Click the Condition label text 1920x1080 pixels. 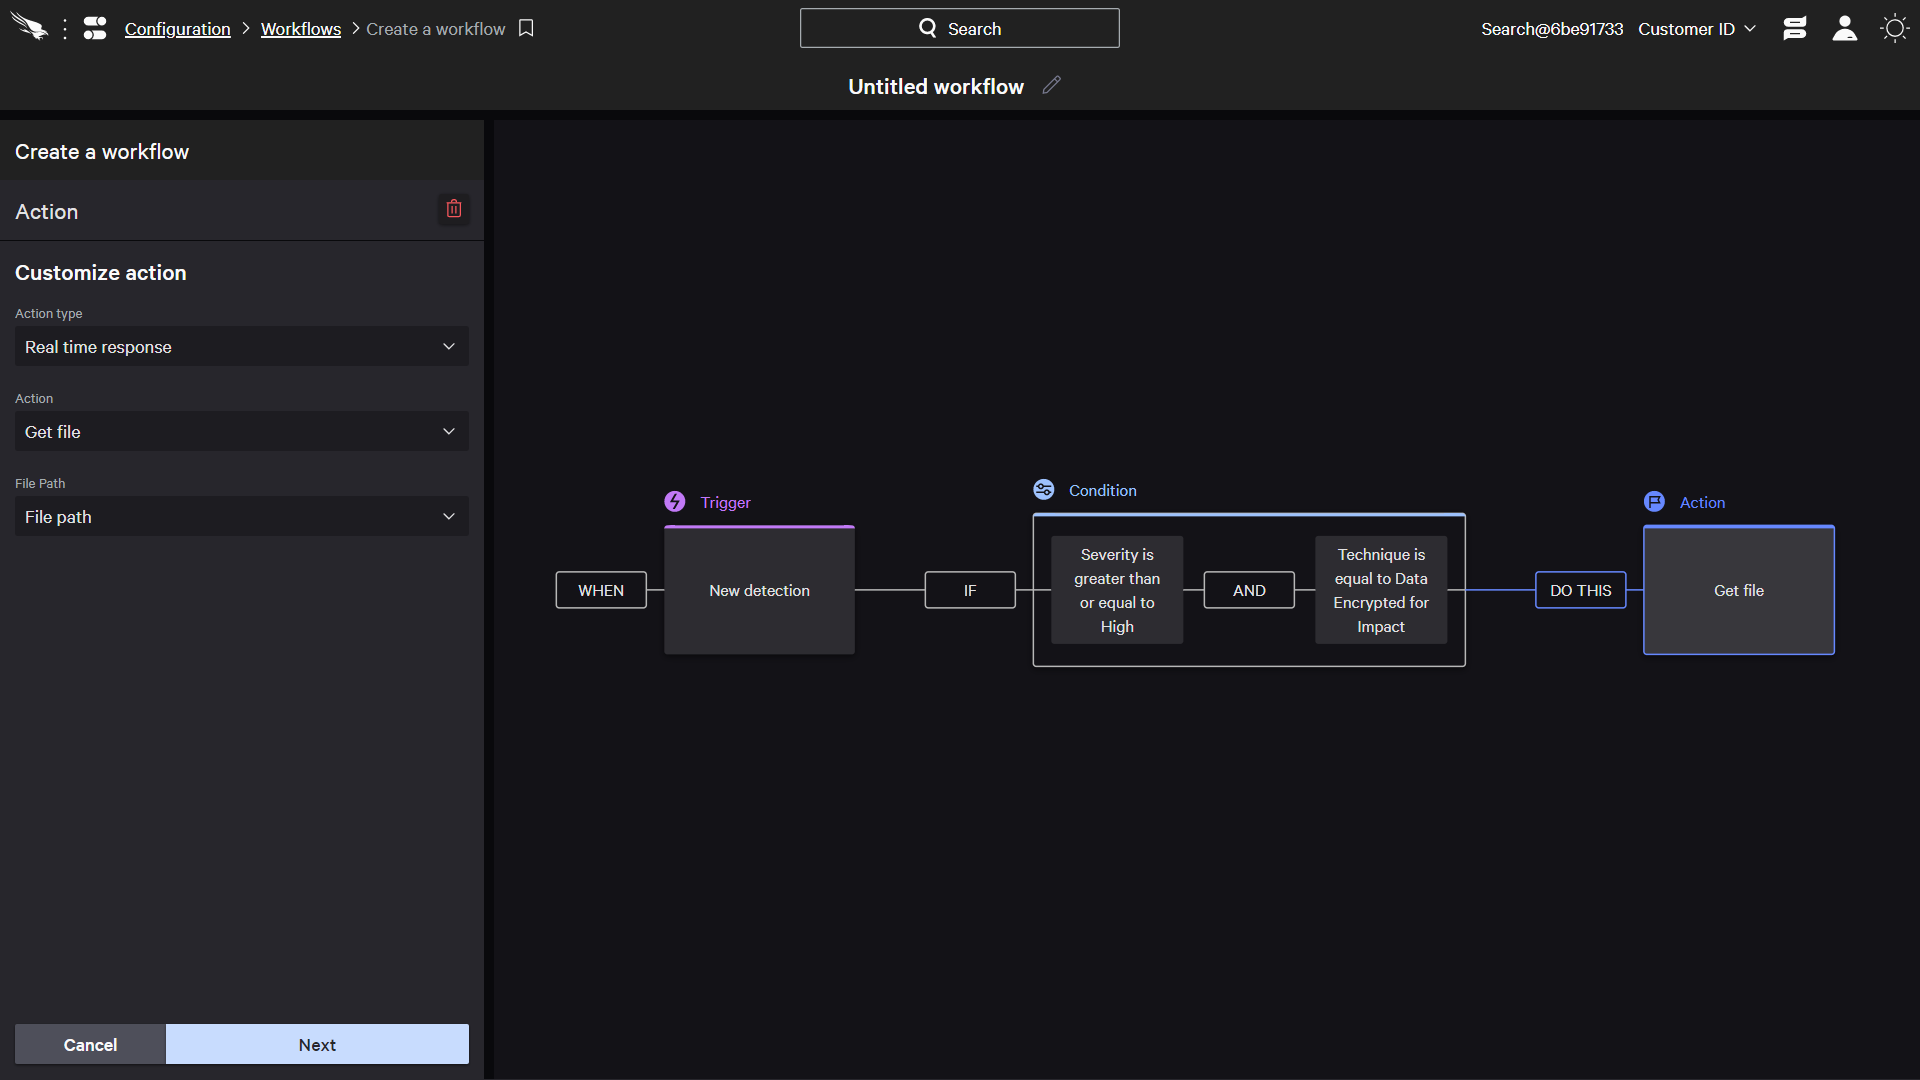[1103, 490]
